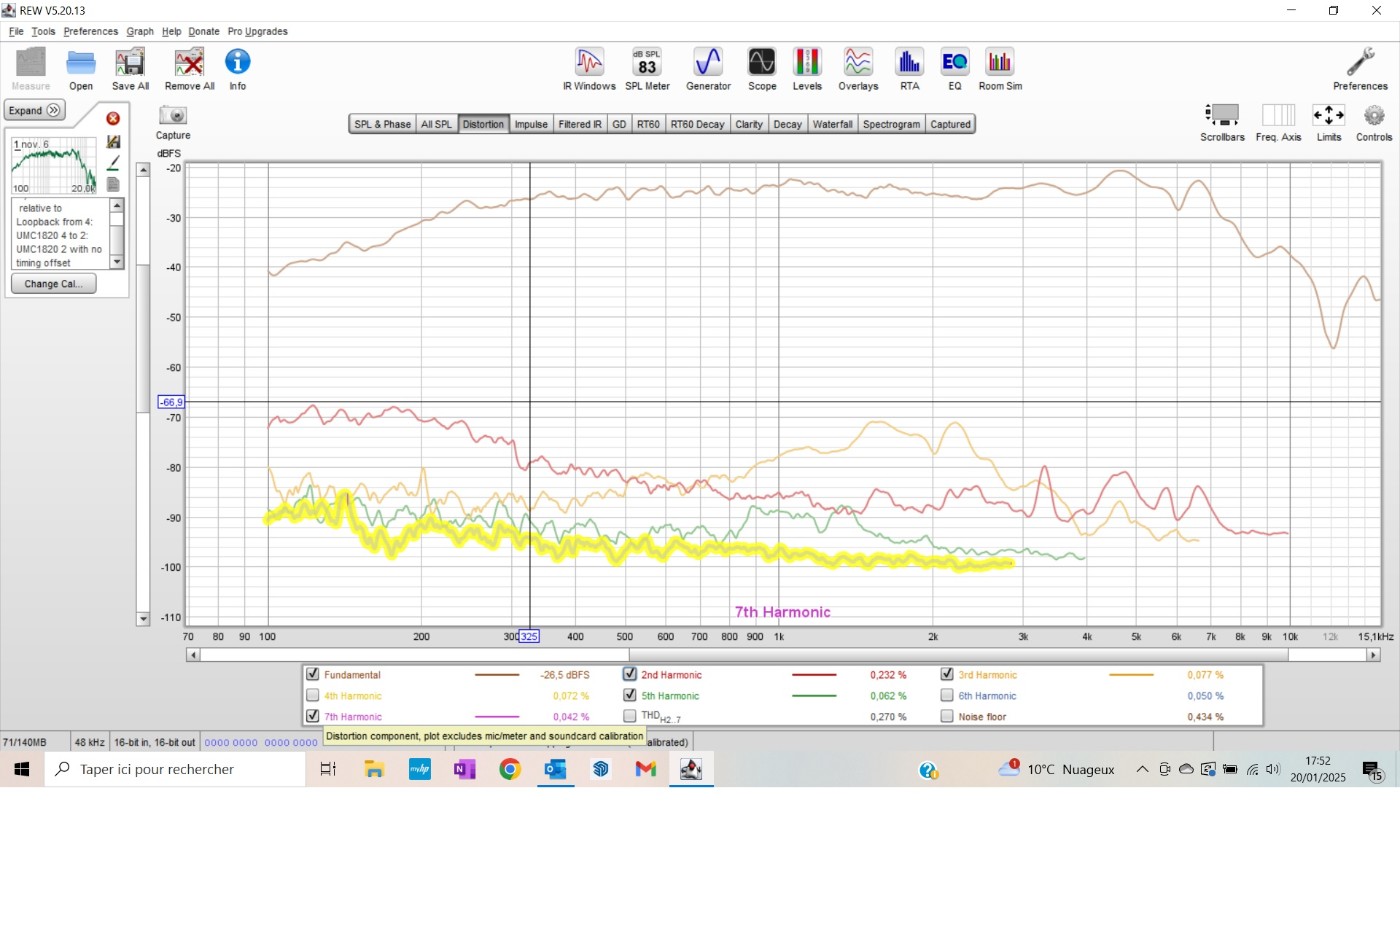Screen dimensions: 1400x952
Task: Expand the measurements panel
Action: [35, 111]
